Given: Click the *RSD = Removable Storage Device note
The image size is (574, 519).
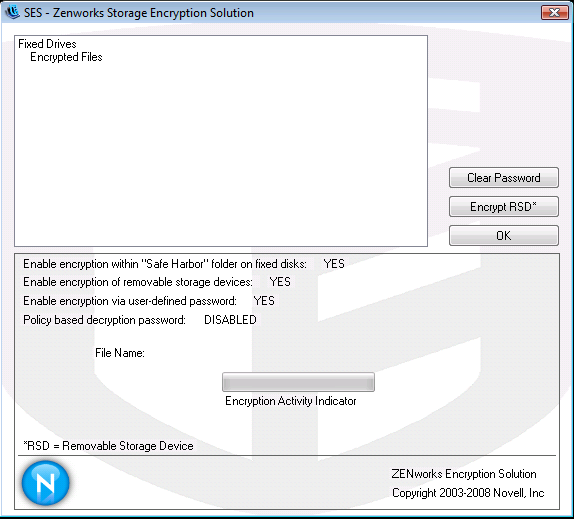Looking at the screenshot, I should [x=108, y=446].
